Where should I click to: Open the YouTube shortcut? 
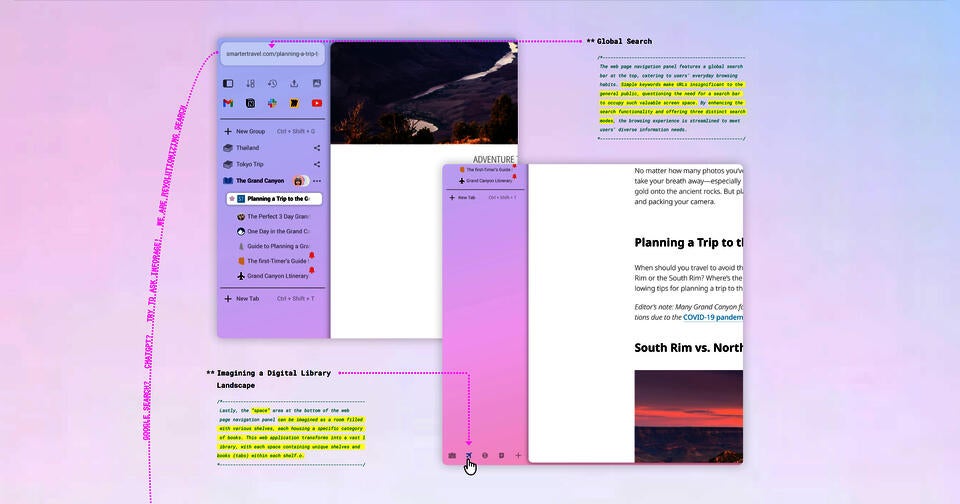click(317, 103)
